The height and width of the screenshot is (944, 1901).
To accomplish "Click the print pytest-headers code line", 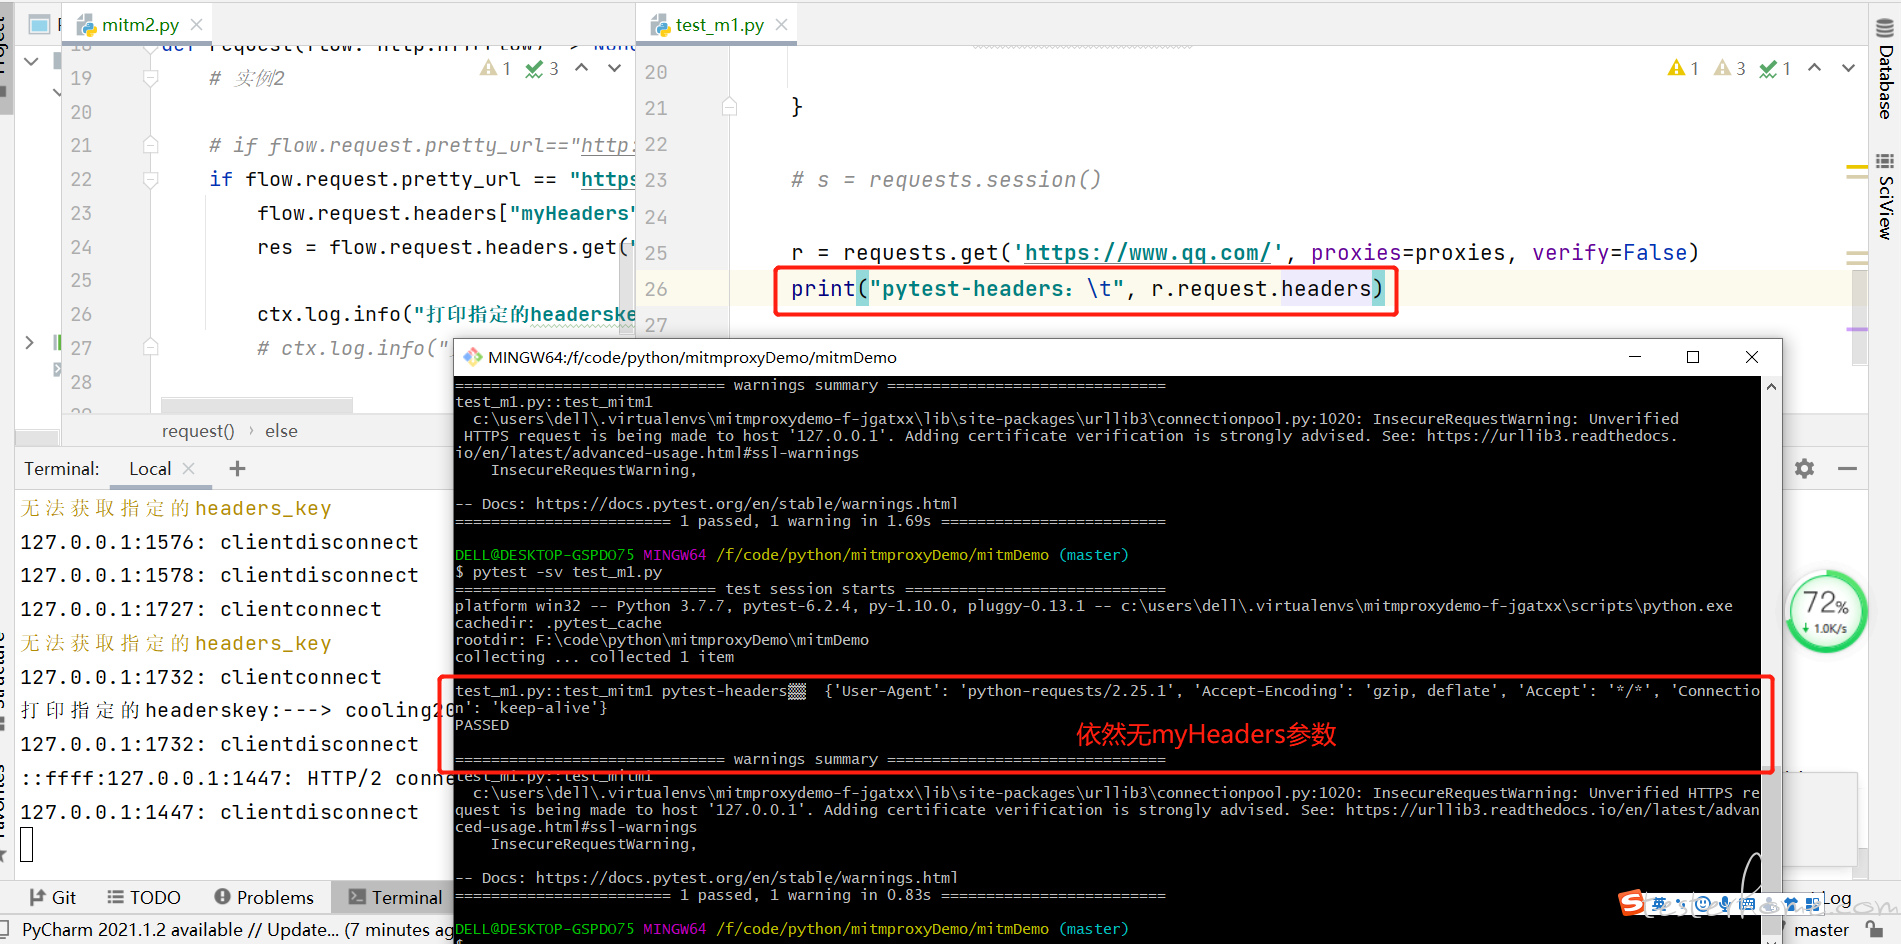I will pyautogui.click(x=1087, y=289).
